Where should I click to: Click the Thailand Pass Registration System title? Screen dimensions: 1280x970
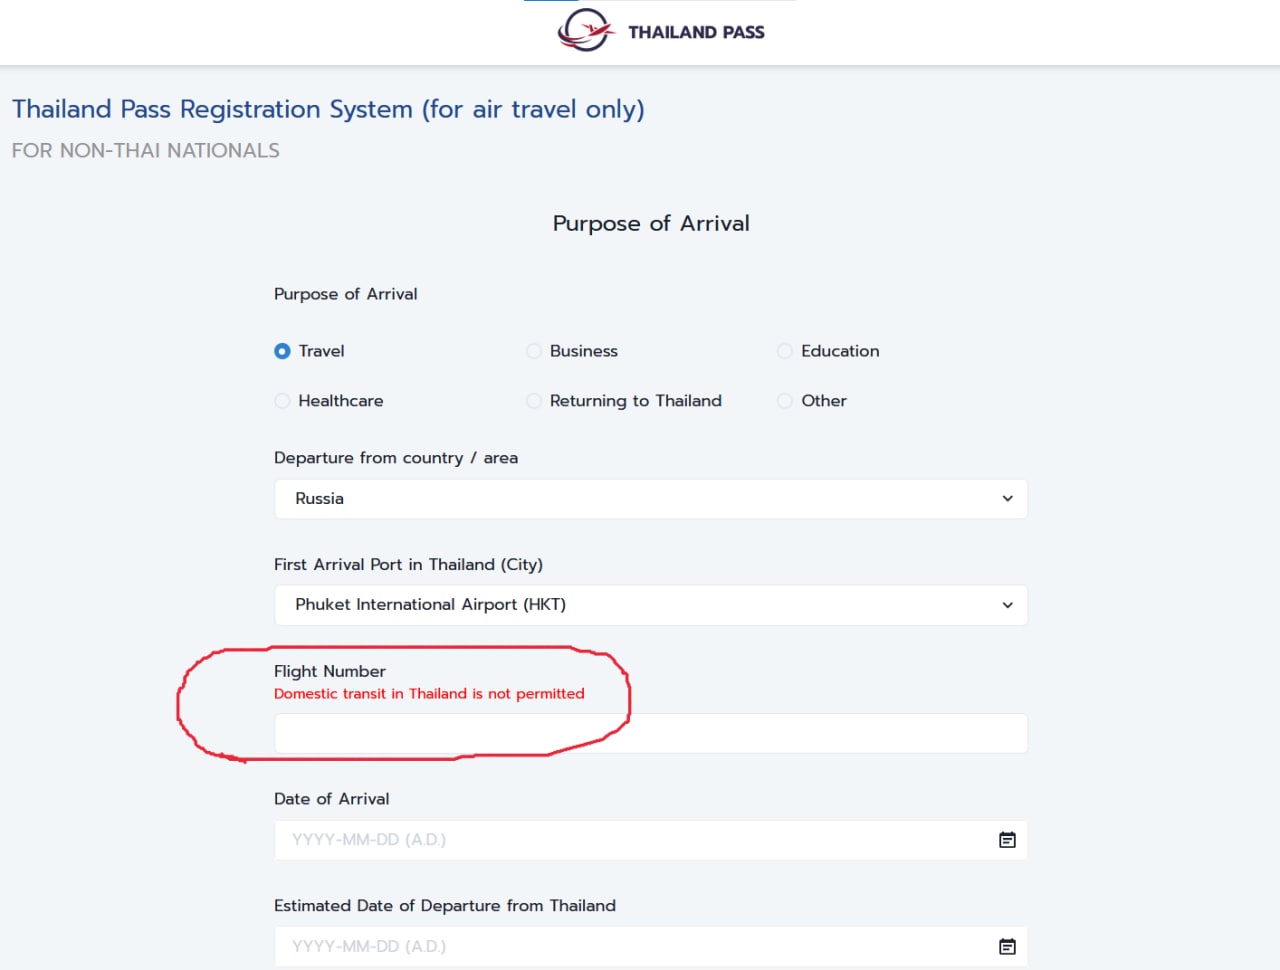(x=328, y=109)
